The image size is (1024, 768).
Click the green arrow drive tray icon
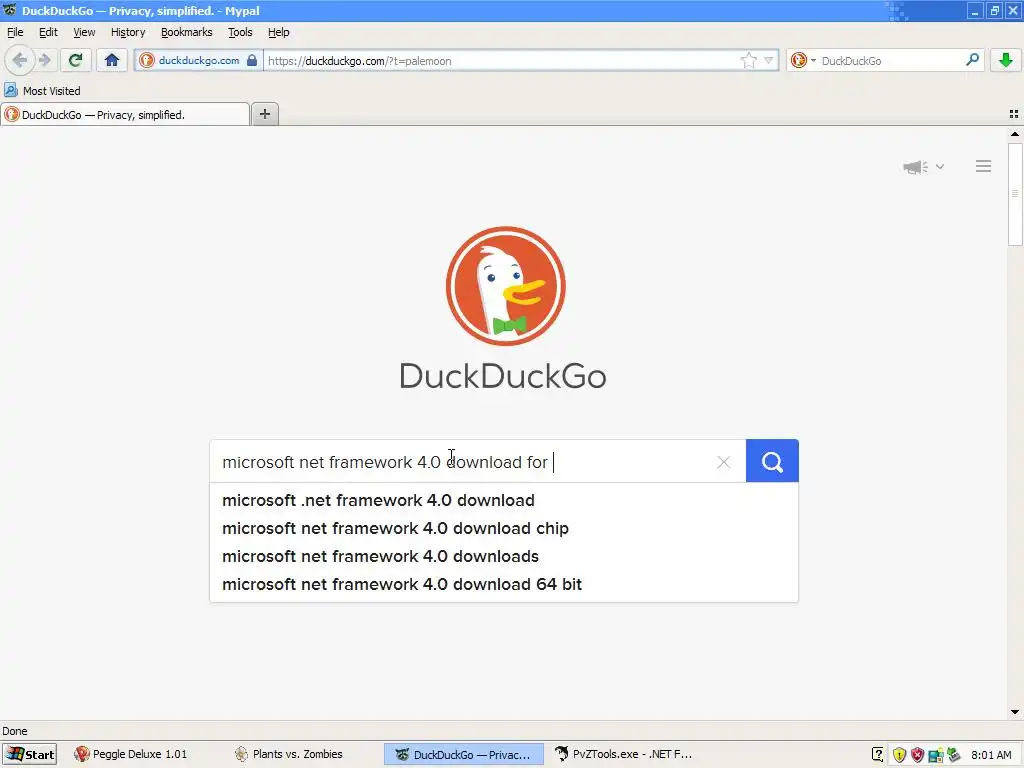[x=953, y=755]
